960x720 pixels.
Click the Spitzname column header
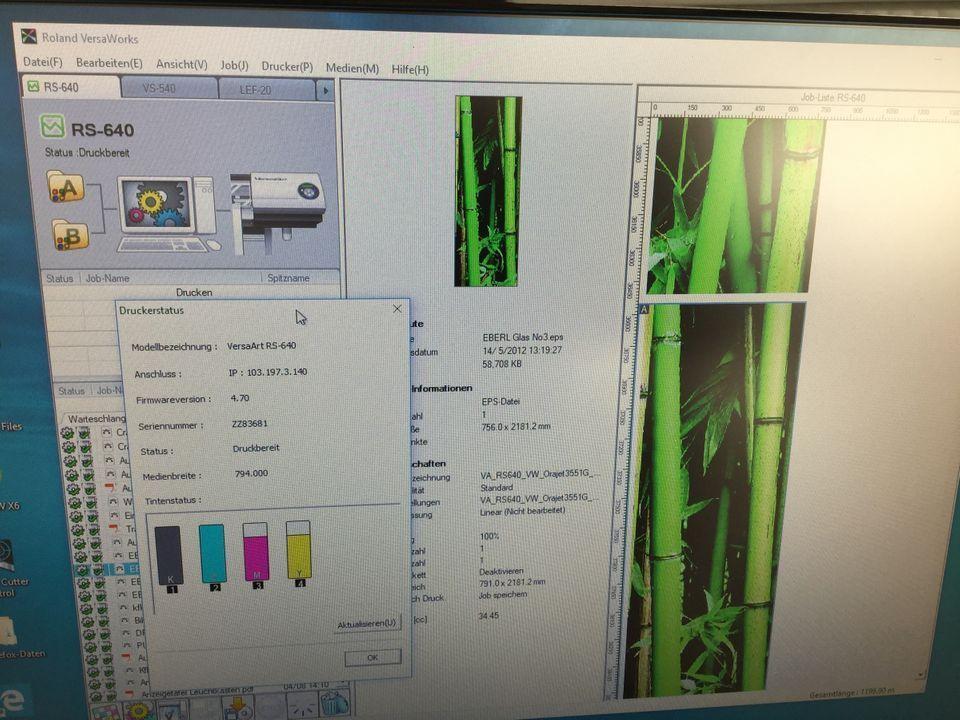coord(288,279)
